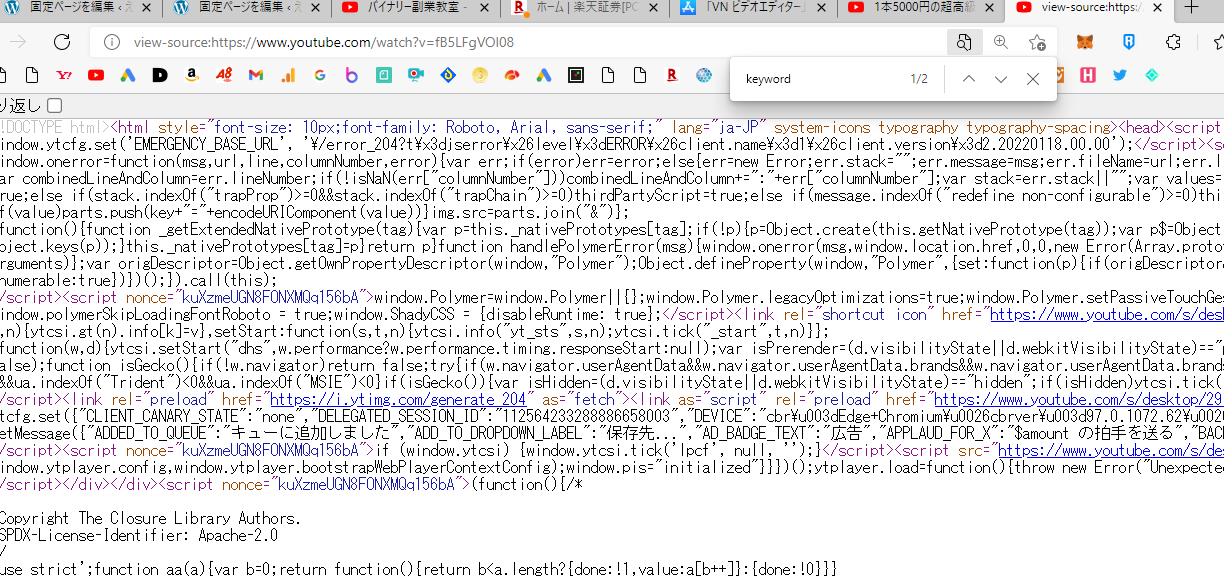The width and height of the screenshot is (1224, 577).
Task: Click the find input with keyword text
Action: 820,79
